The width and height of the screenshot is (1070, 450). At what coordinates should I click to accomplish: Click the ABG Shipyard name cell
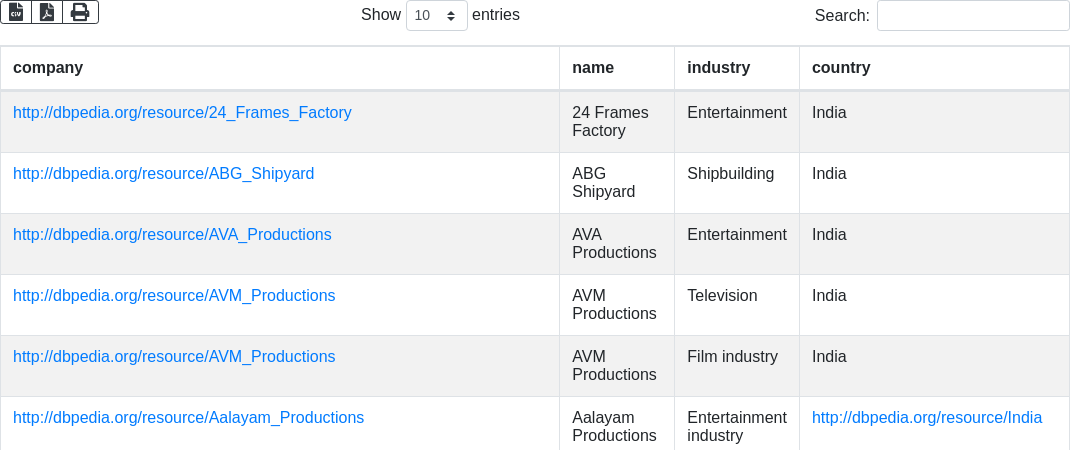603,182
